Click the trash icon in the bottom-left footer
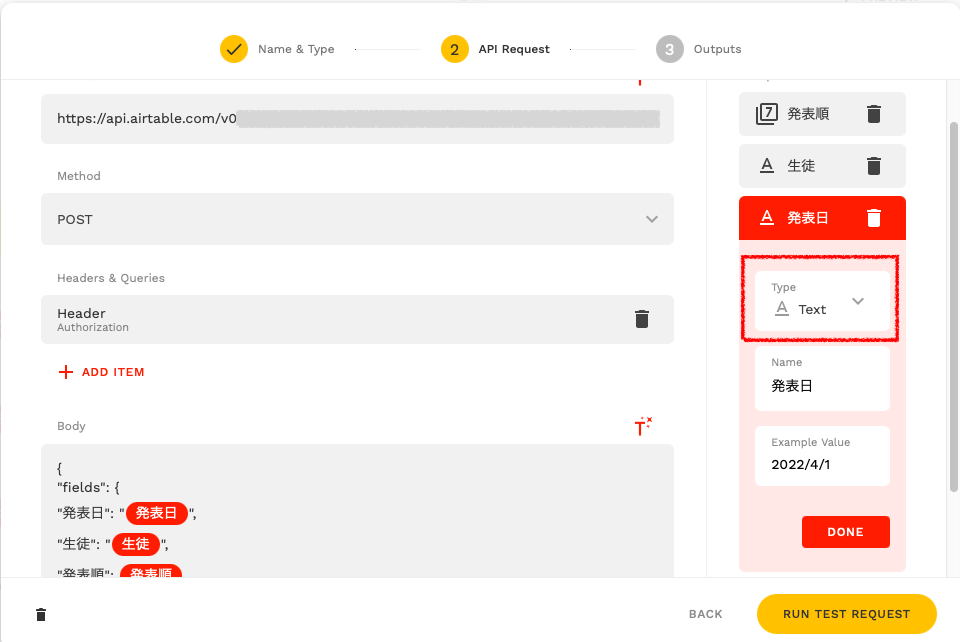960x642 pixels. (x=41, y=614)
